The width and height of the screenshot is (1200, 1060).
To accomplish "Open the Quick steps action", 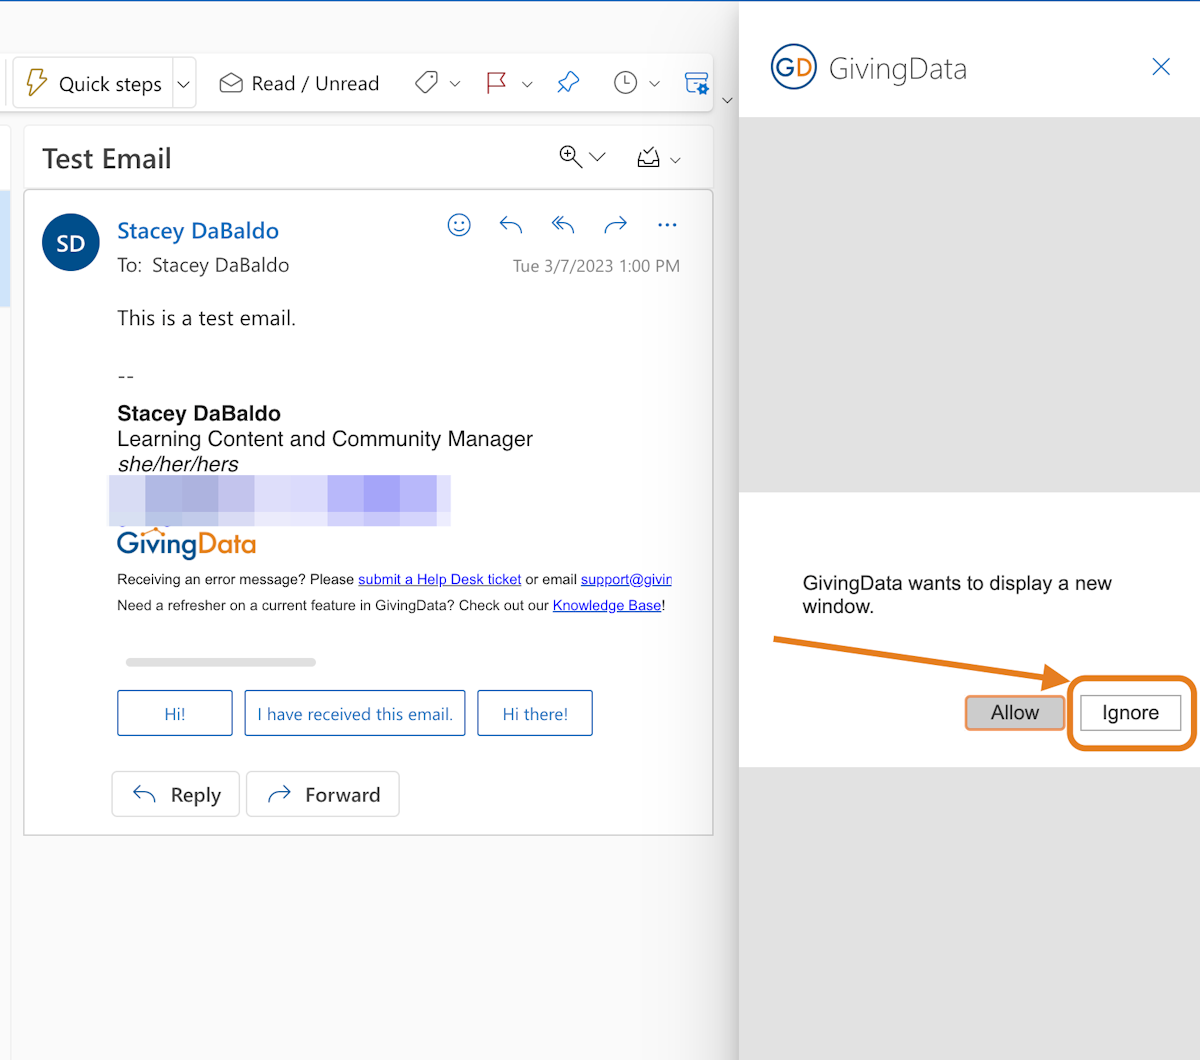I will [x=93, y=83].
